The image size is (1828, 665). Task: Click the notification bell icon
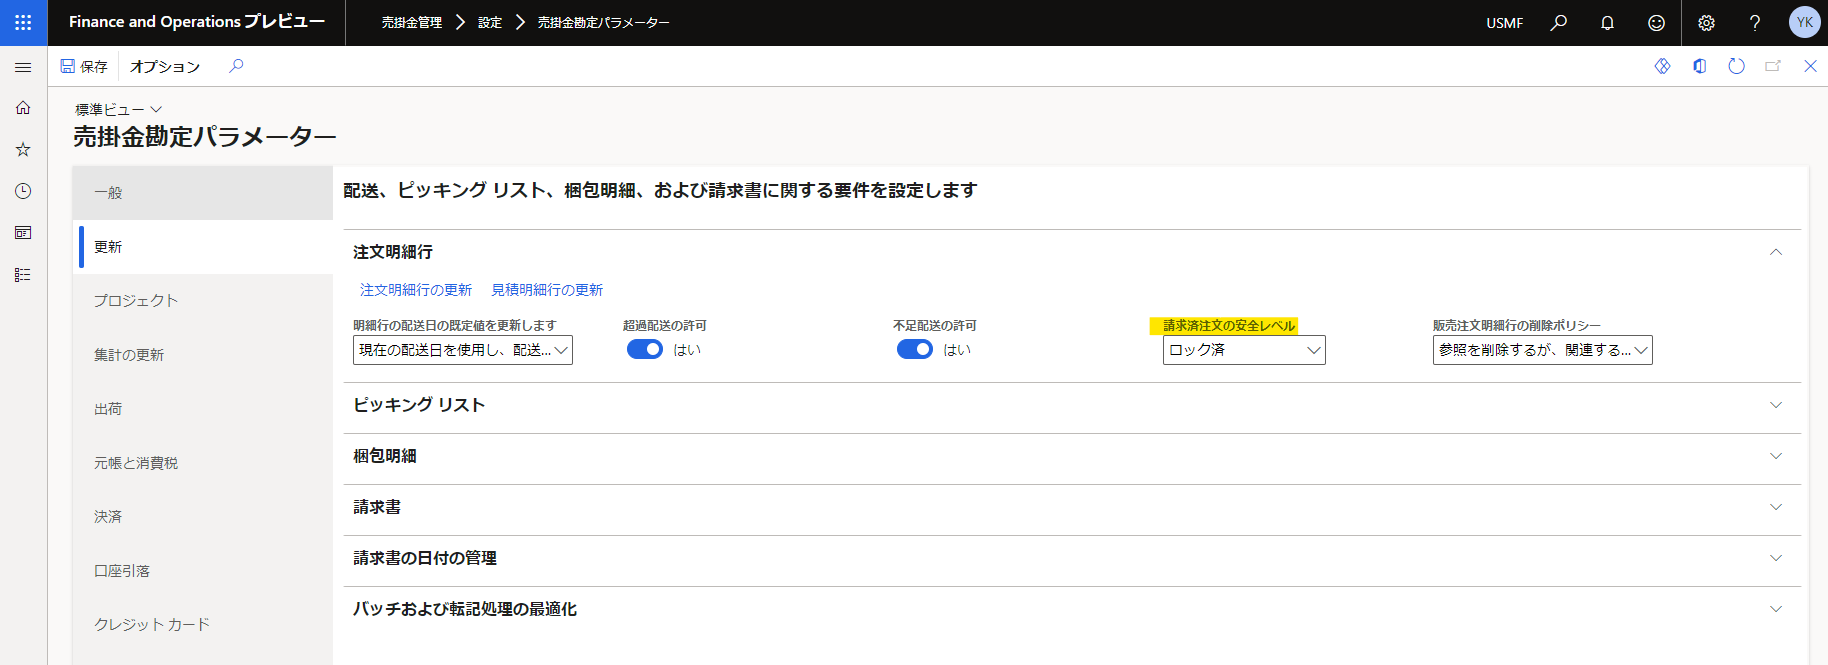pos(1607,23)
